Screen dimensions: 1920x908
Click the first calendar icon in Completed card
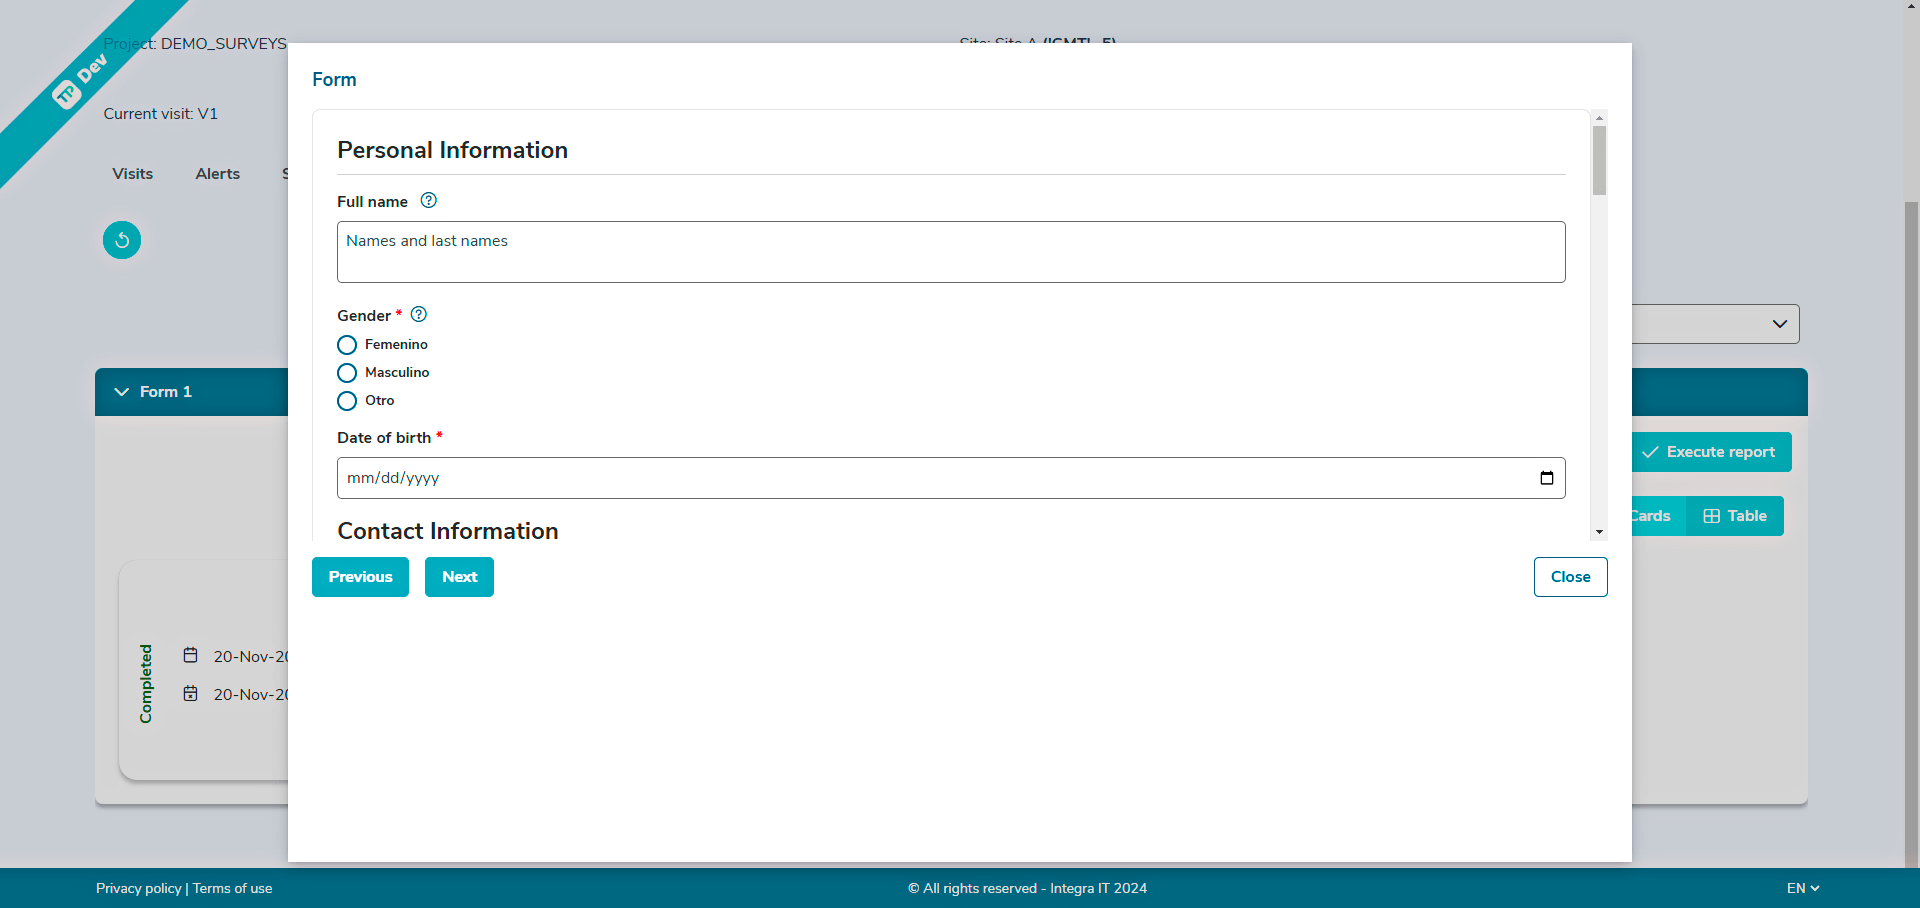click(191, 656)
